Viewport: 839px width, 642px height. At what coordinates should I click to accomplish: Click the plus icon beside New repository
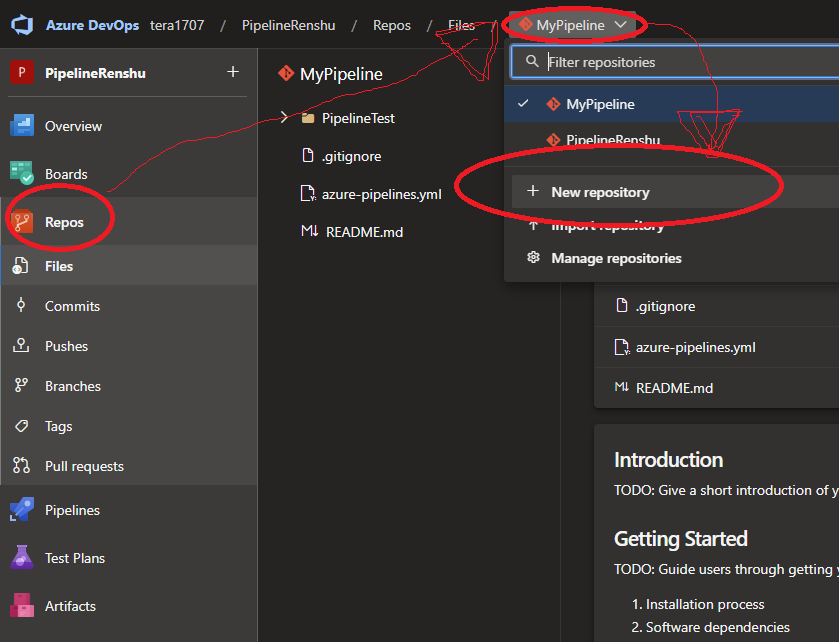[533, 190]
